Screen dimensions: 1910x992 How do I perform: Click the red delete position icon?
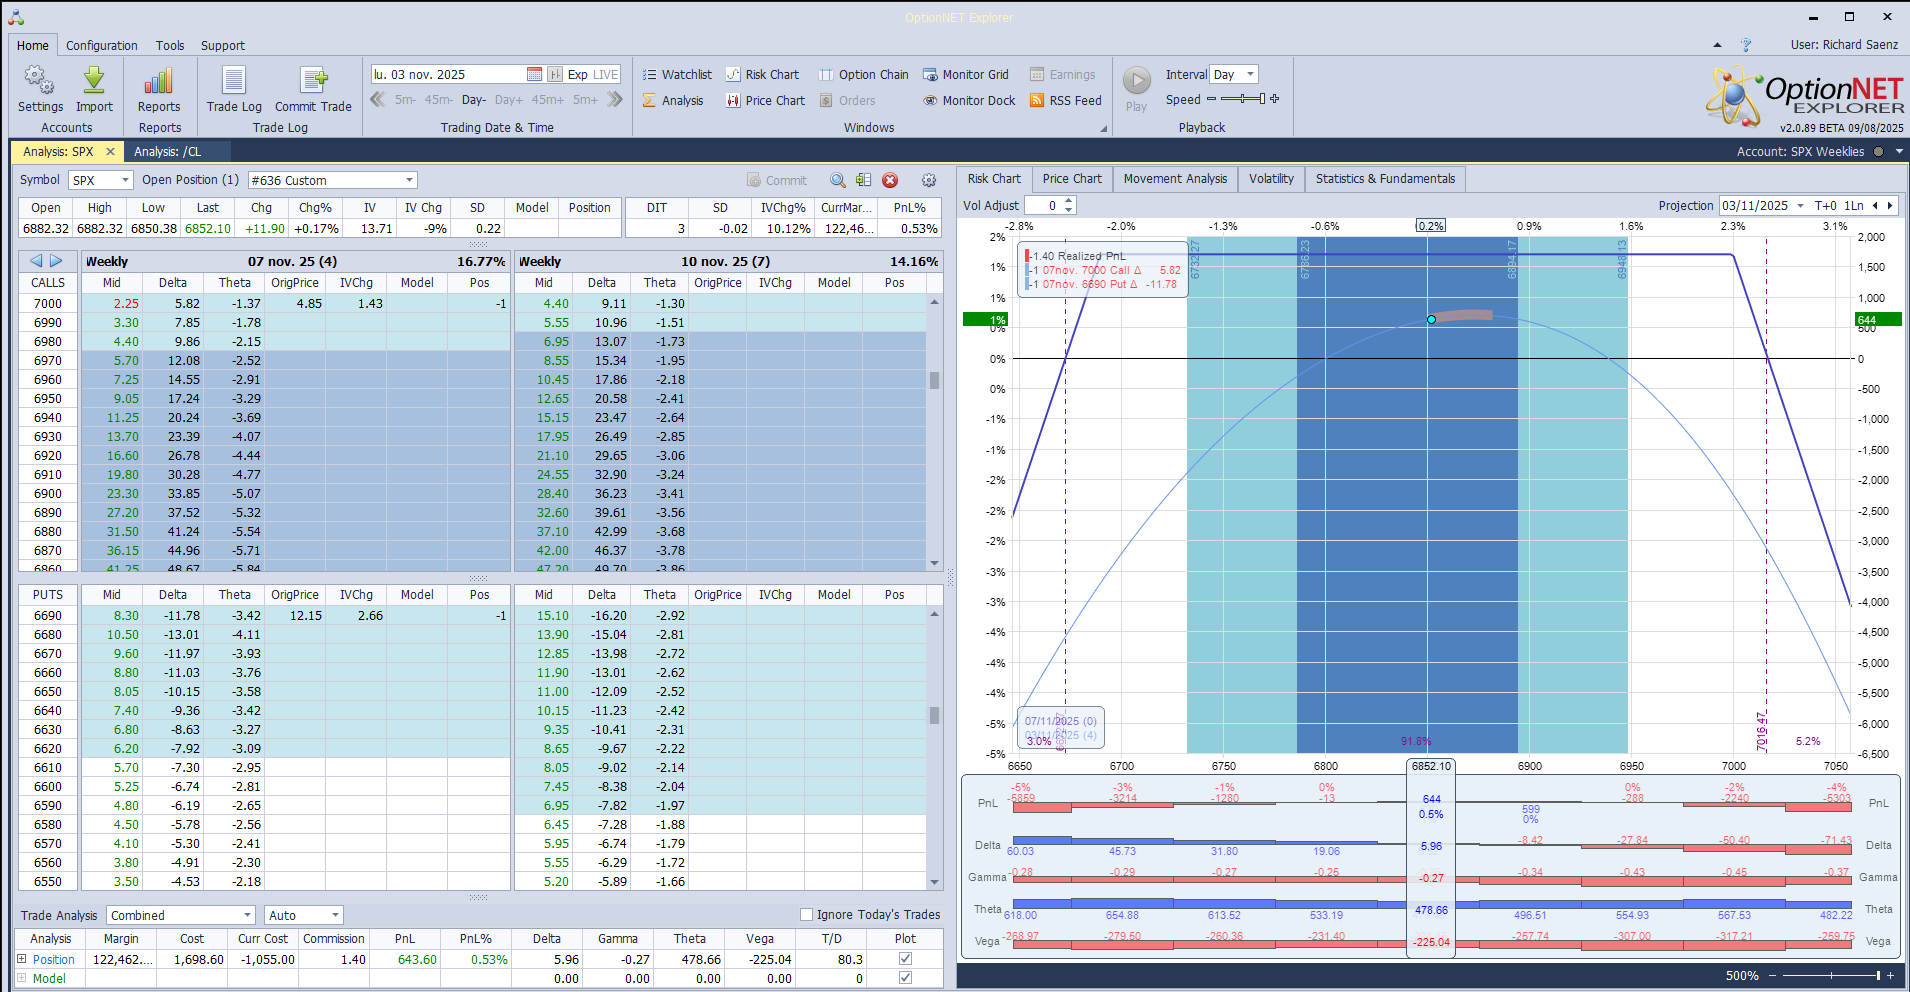890,180
